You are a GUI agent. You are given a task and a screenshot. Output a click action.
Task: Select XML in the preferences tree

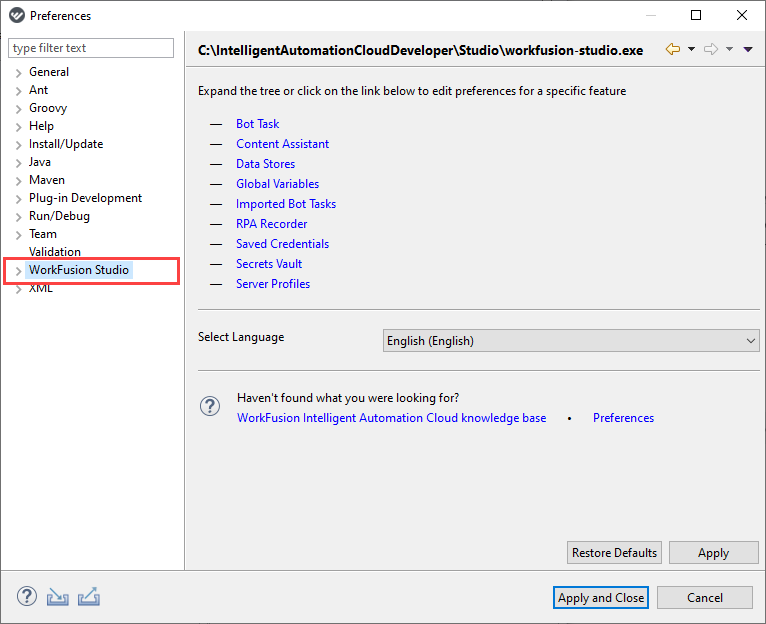[41, 288]
